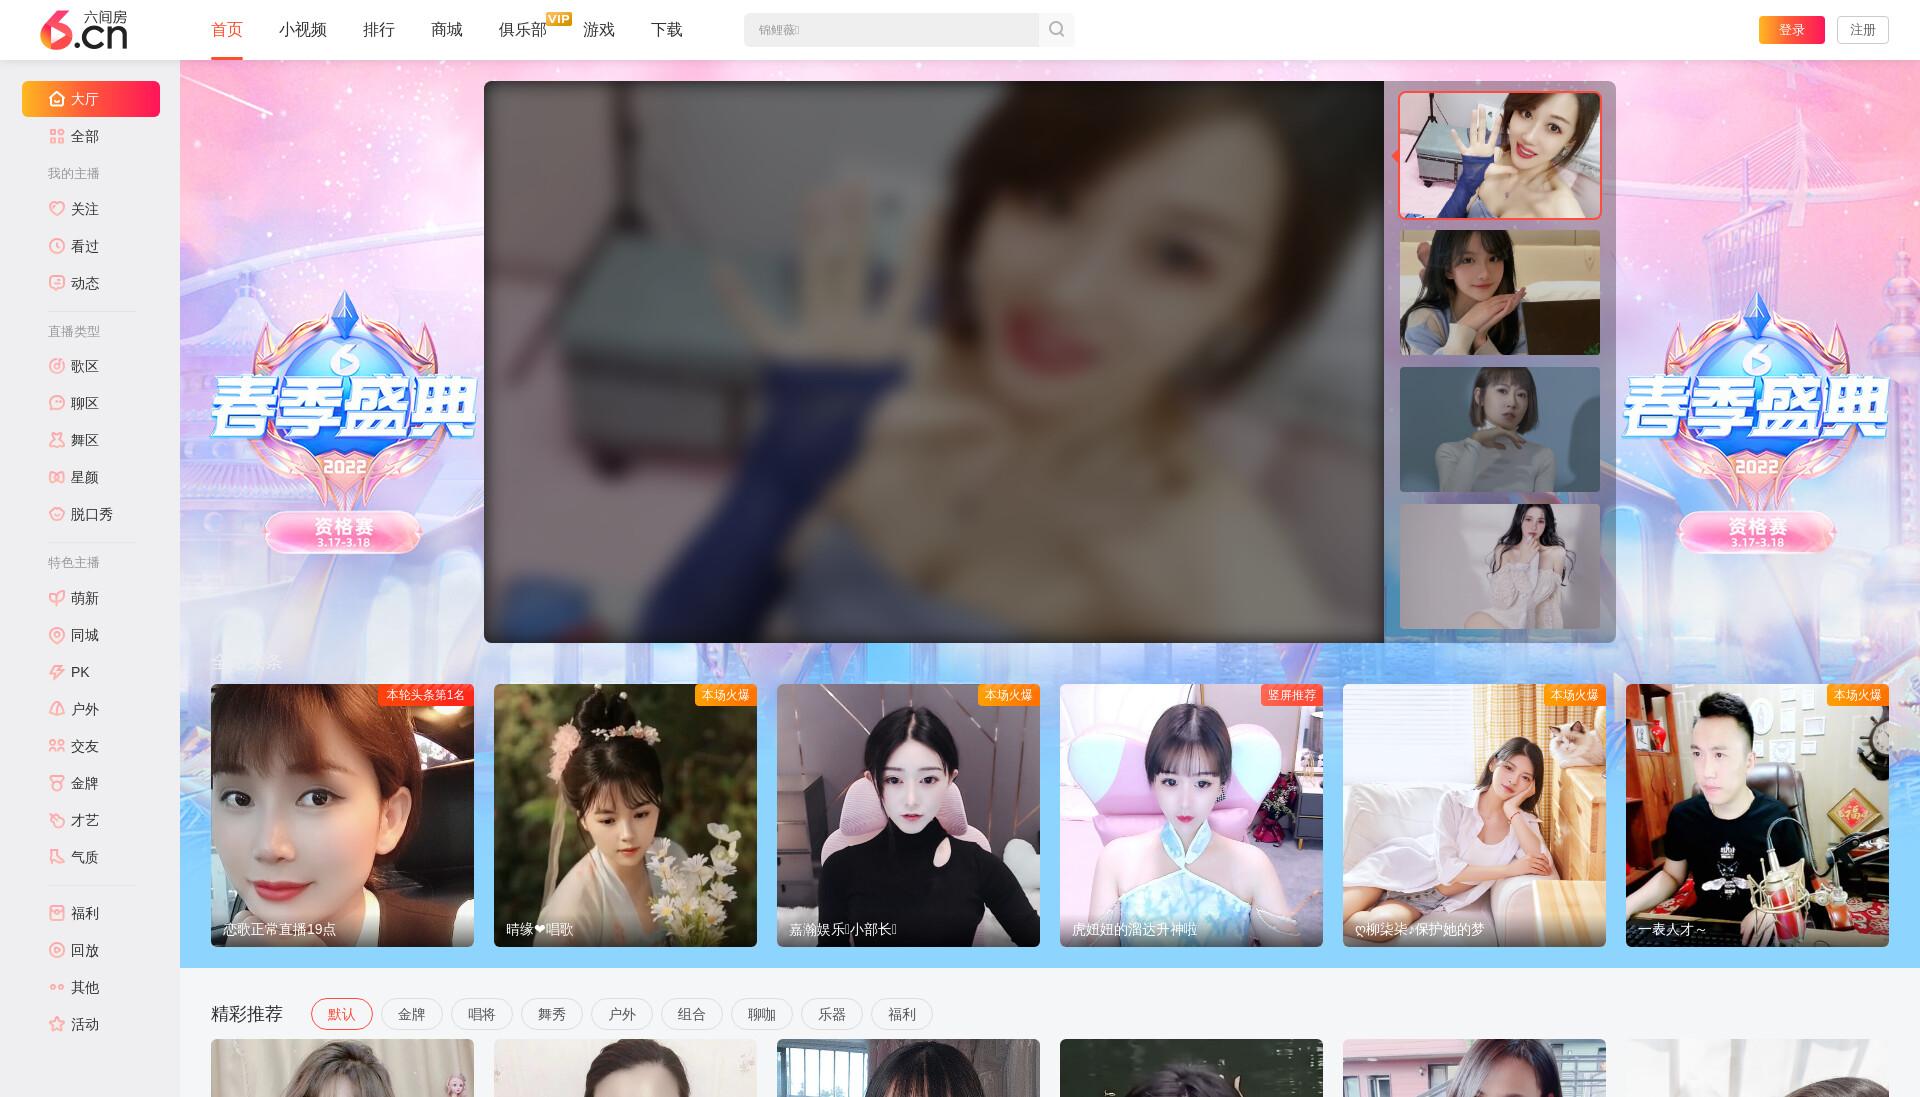Select the fourth white-dress streamer thumbnail
The height and width of the screenshot is (1097, 1920).
point(1500,567)
